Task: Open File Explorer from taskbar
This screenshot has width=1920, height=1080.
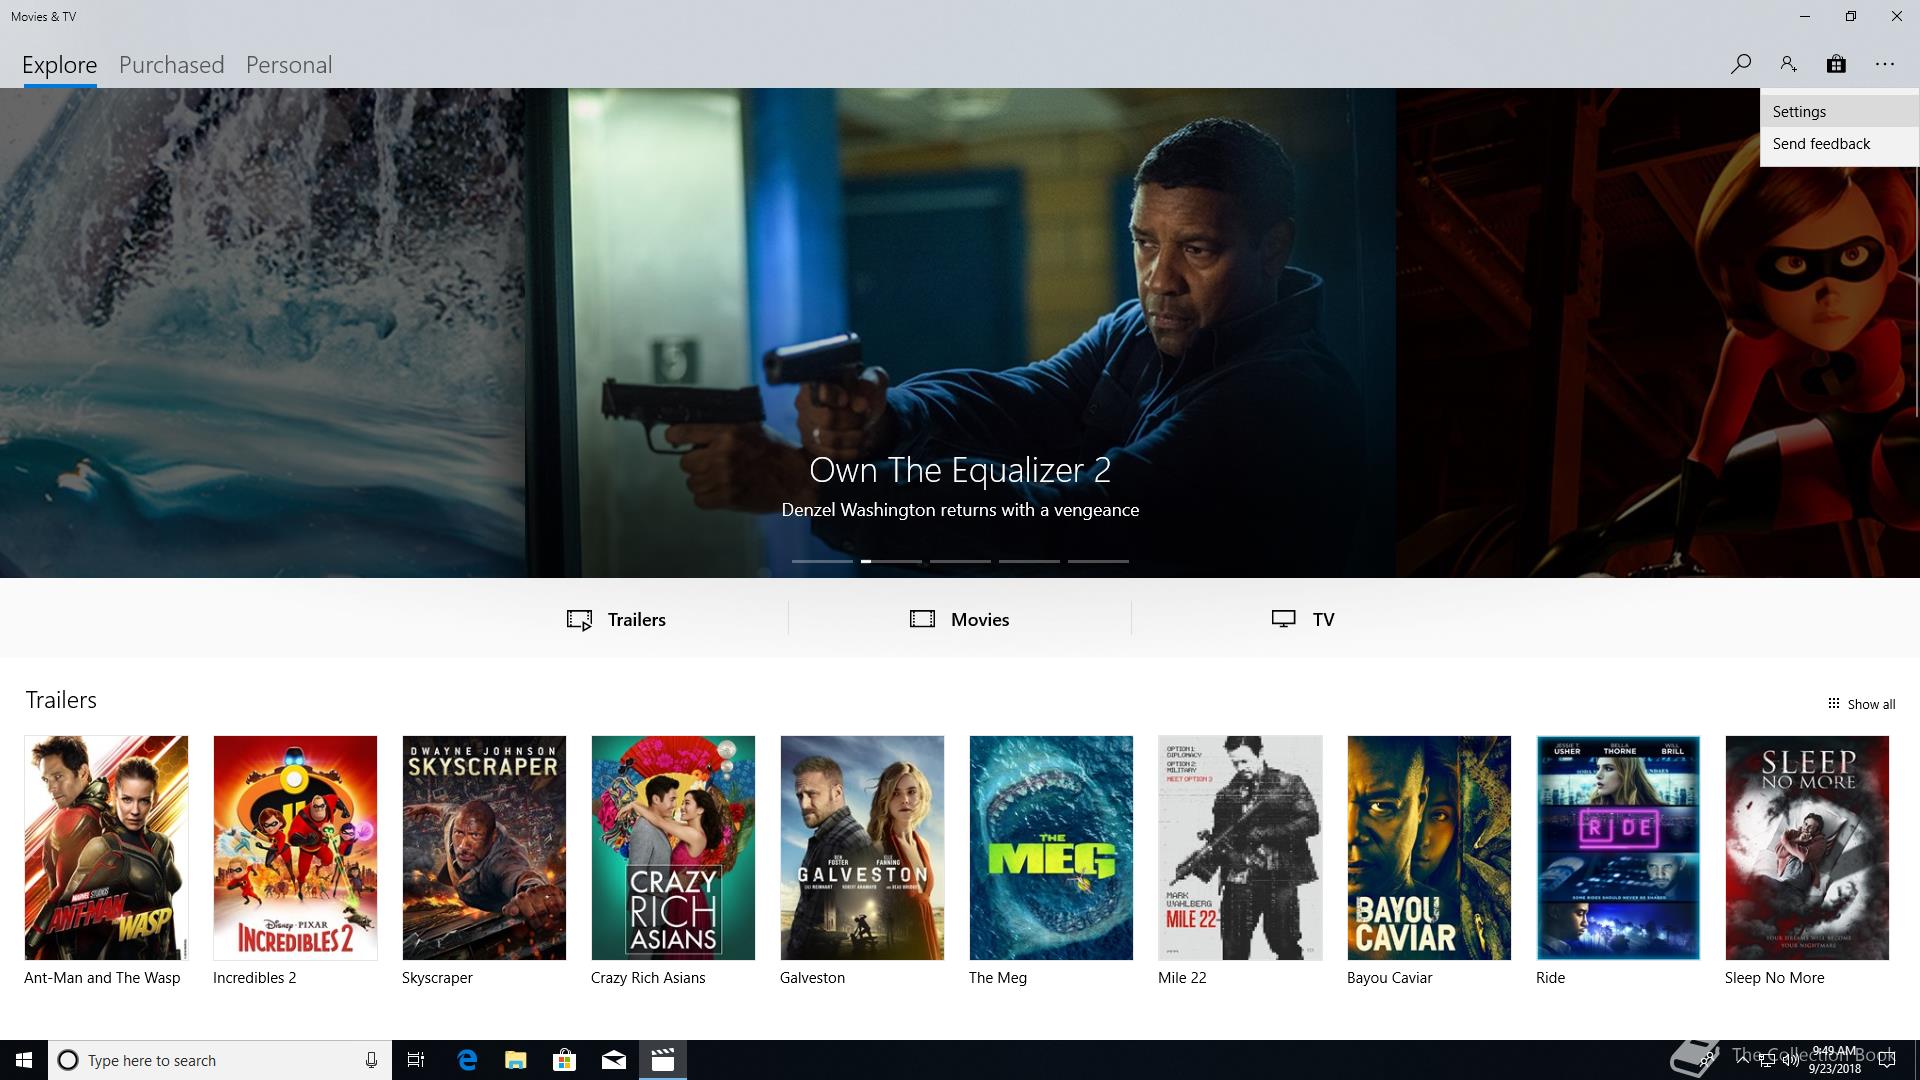Action: pyautogui.click(x=515, y=1060)
